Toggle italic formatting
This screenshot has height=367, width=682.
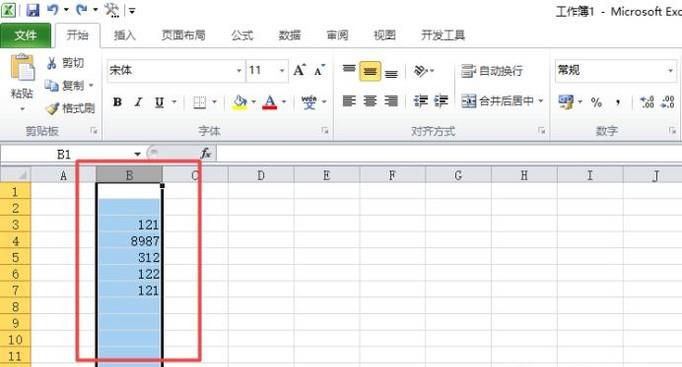click(x=138, y=102)
